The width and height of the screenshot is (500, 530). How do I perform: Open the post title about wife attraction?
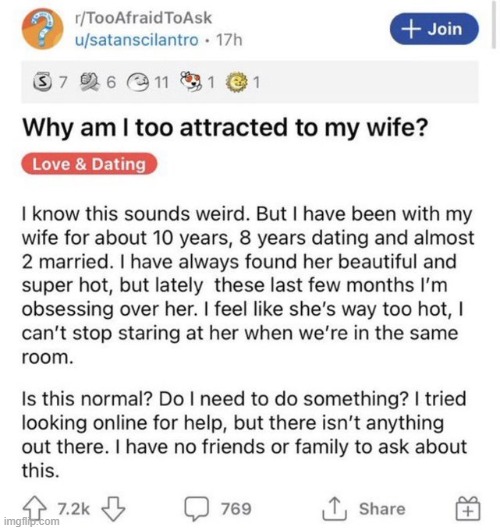tap(225, 127)
